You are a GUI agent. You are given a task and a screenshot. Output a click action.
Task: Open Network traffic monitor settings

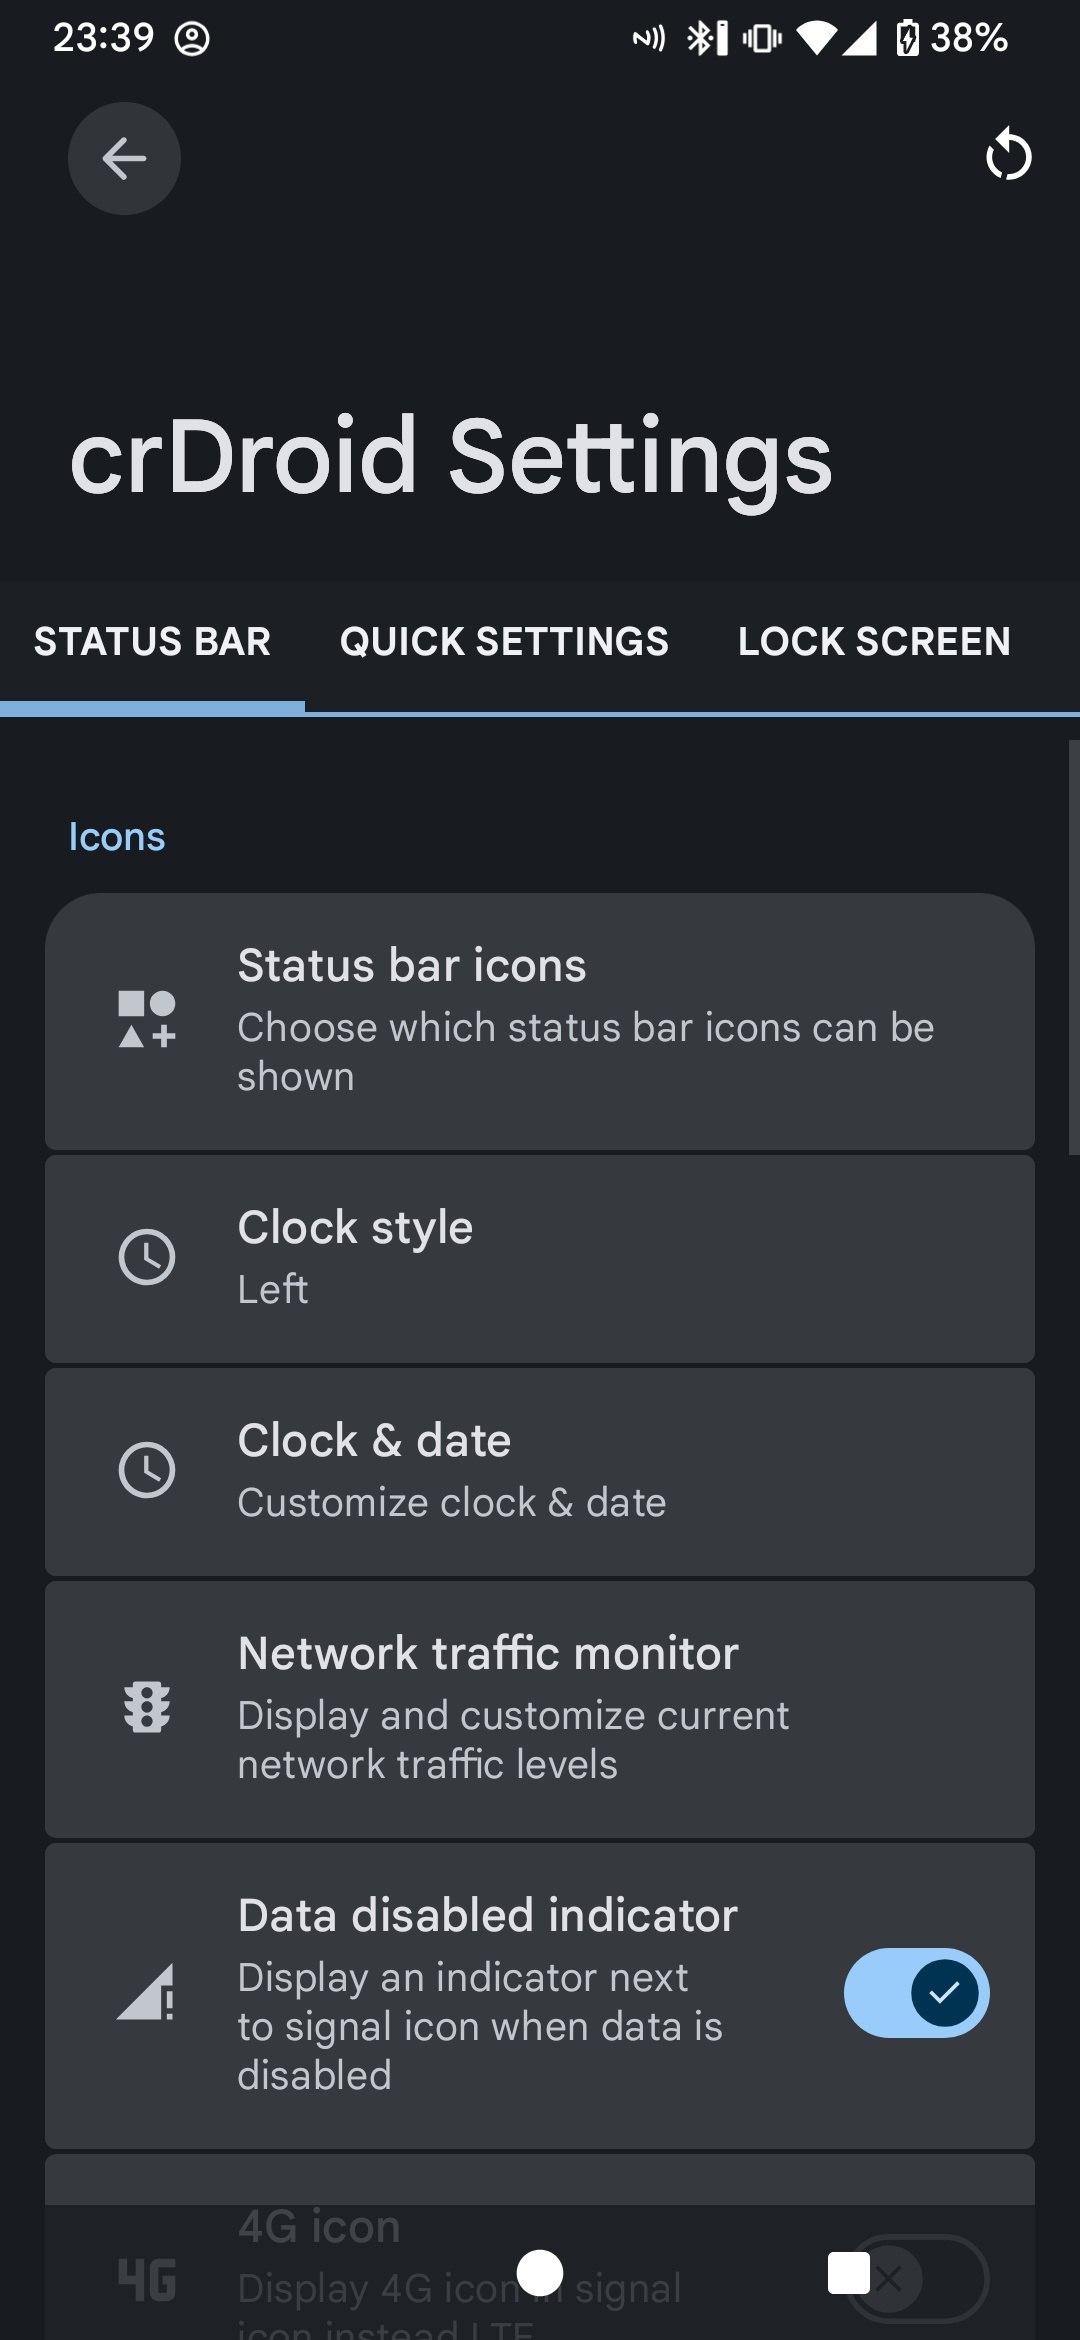point(540,1709)
